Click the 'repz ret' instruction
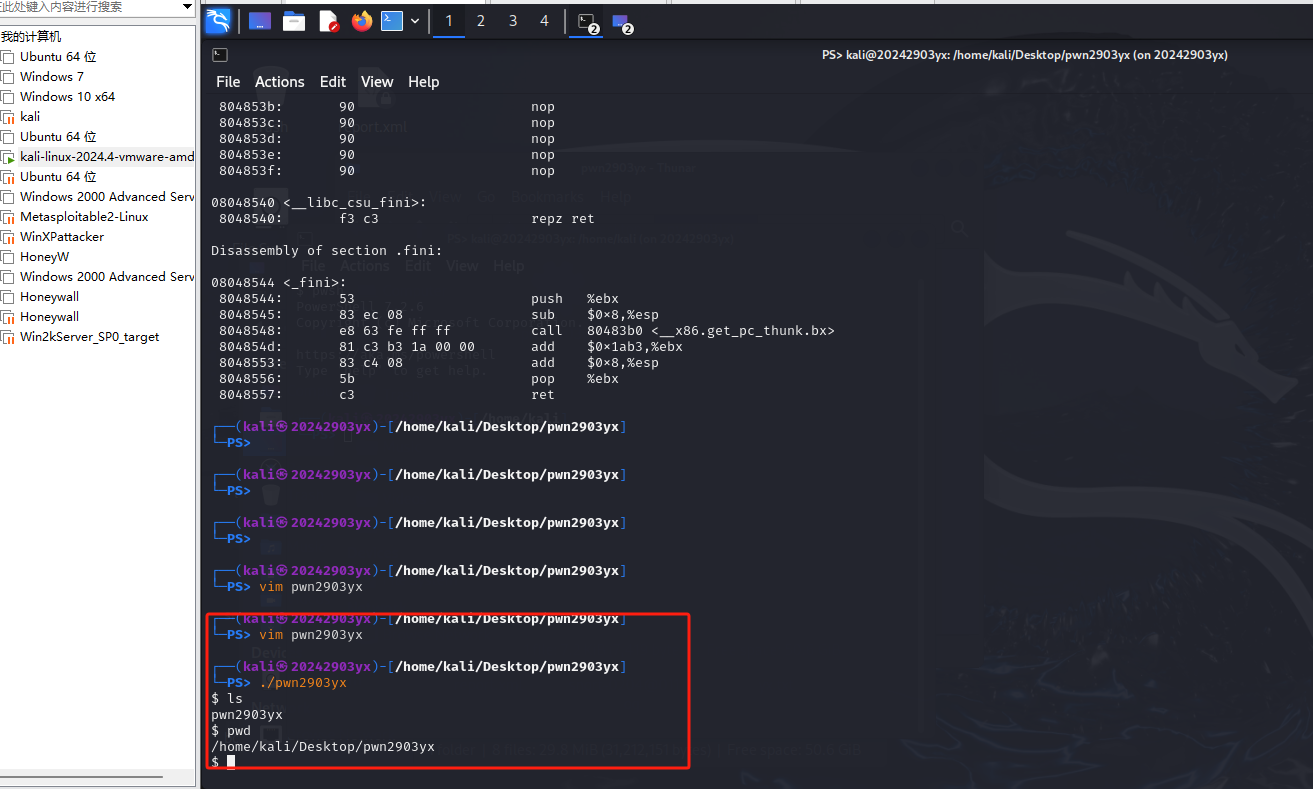The image size is (1313, 789). click(563, 218)
